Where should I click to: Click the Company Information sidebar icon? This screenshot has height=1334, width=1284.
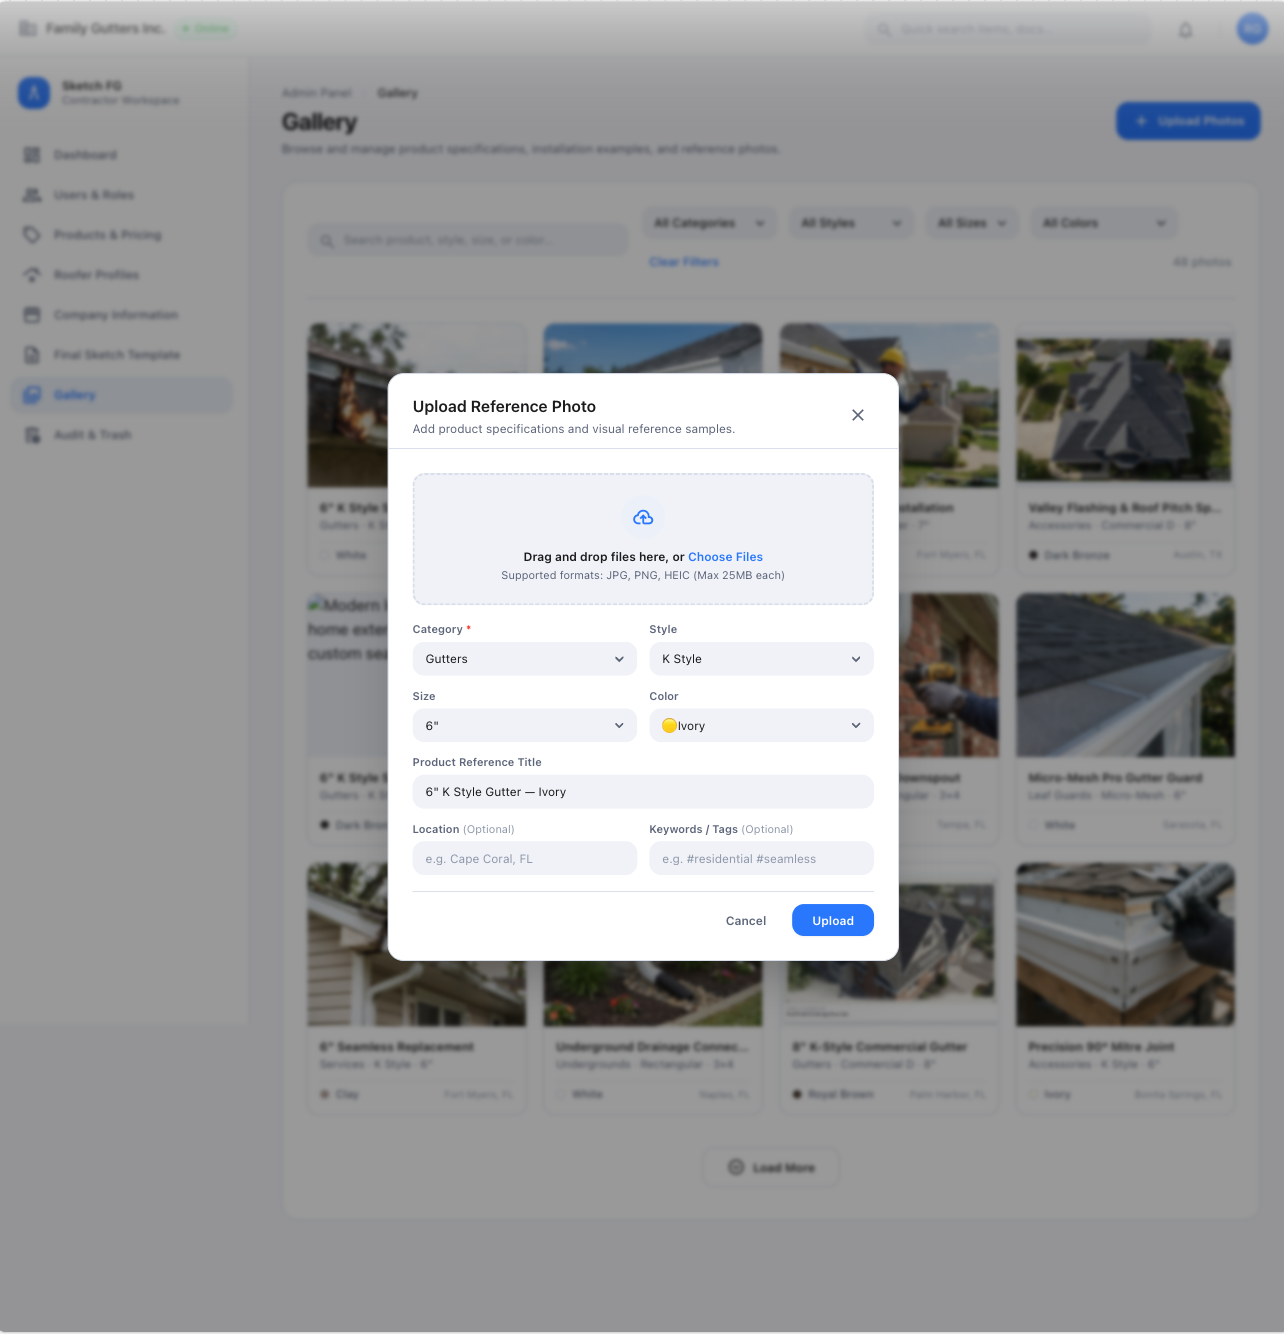point(32,315)
